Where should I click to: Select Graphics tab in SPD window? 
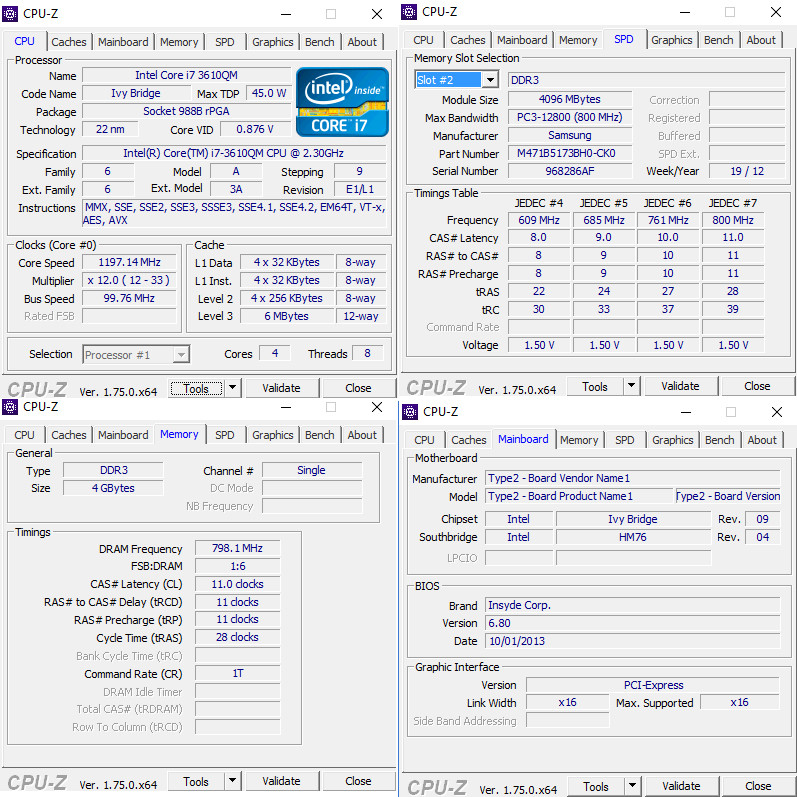click(x=671, y=40)
